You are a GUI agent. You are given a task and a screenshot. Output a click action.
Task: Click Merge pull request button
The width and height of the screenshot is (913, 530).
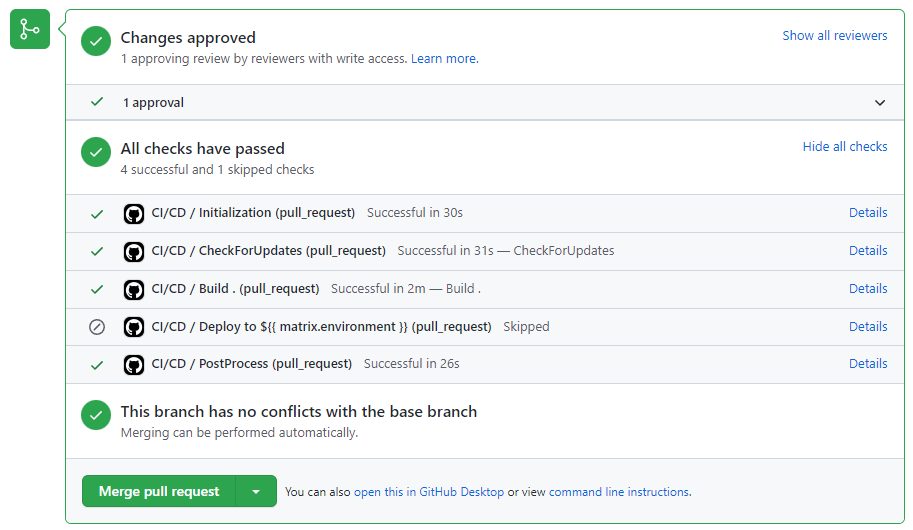159,492
